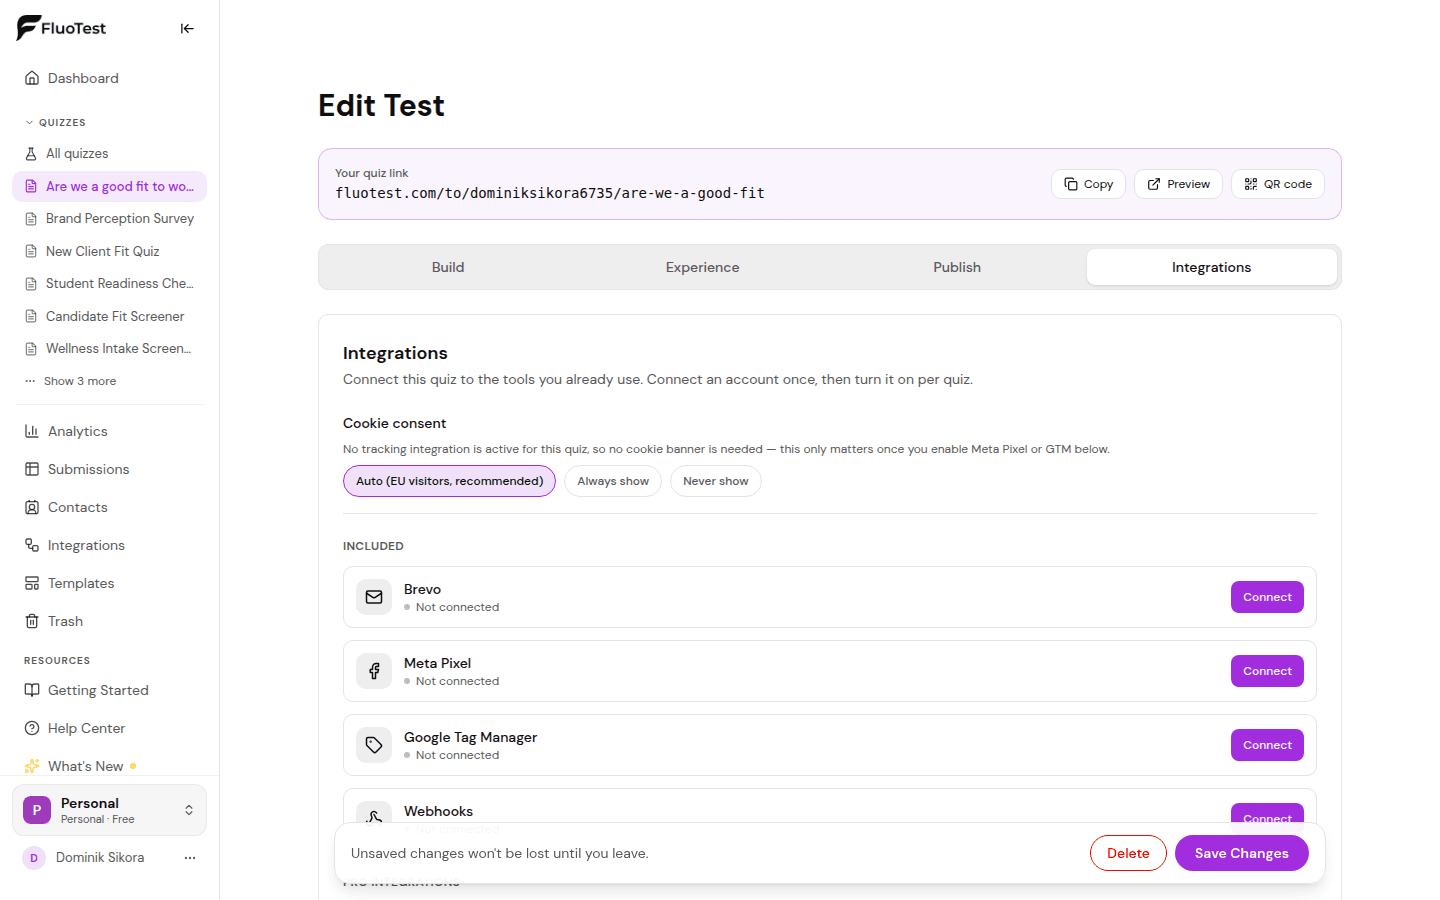Open quiz Preview
The image size is (1440, 900).
(1178, 184)
